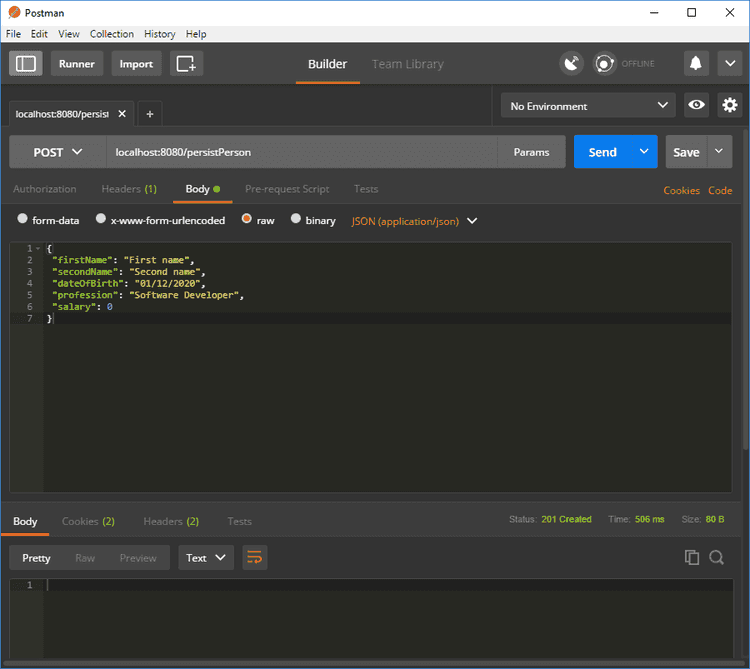Click into the request URL field
This screenshot has height=669, width=750.
[300, 152]
